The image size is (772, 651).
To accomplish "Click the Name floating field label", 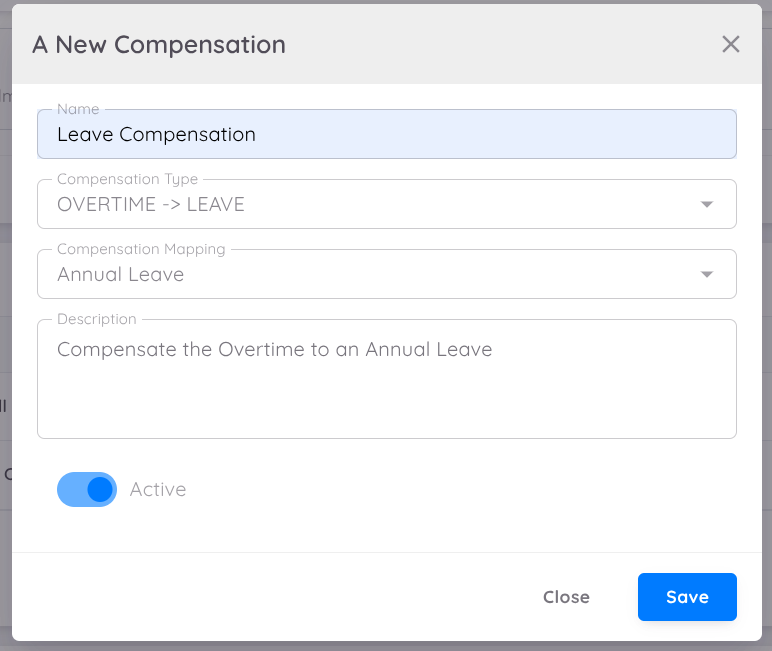I will point(78,109).
